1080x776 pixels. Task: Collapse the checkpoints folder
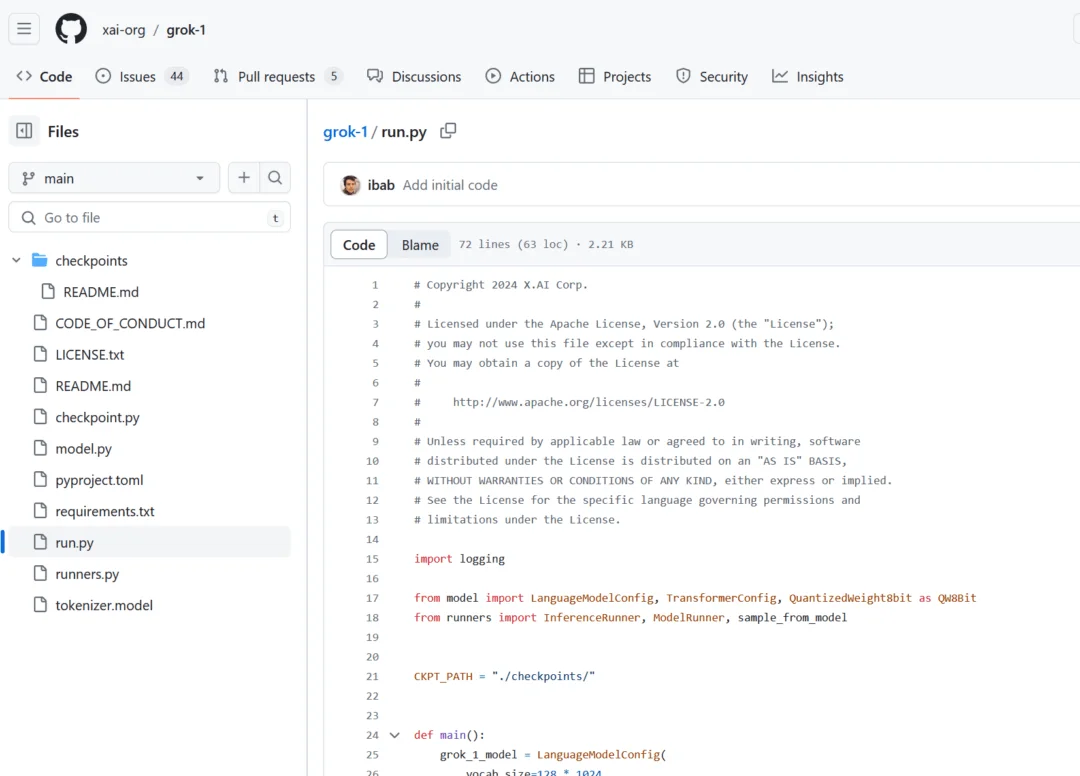pos(16,261)
